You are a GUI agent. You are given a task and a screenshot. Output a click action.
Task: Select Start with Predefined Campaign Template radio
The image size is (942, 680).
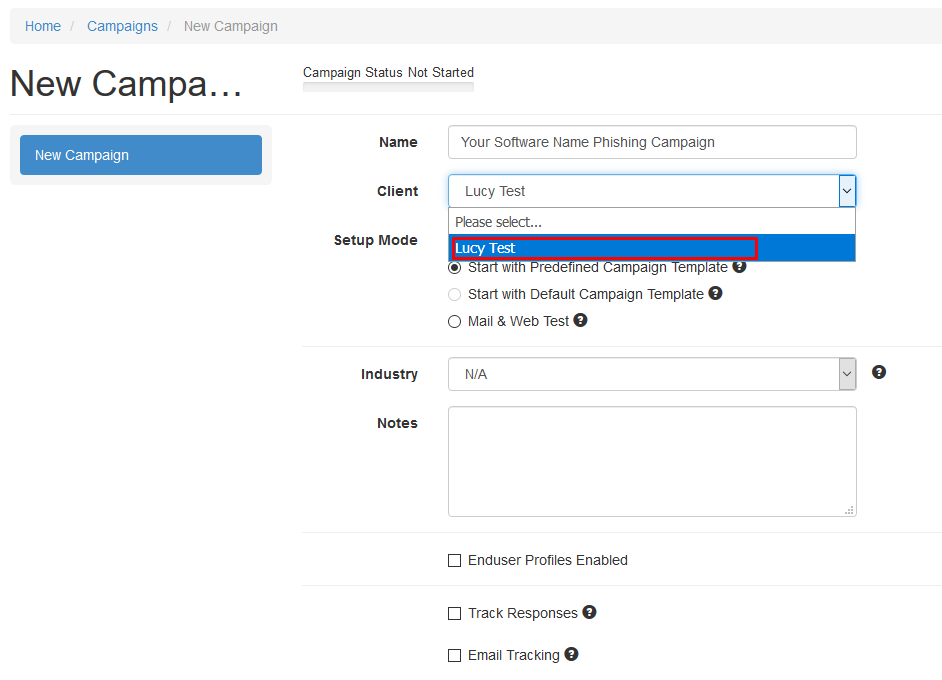(455, 267)
